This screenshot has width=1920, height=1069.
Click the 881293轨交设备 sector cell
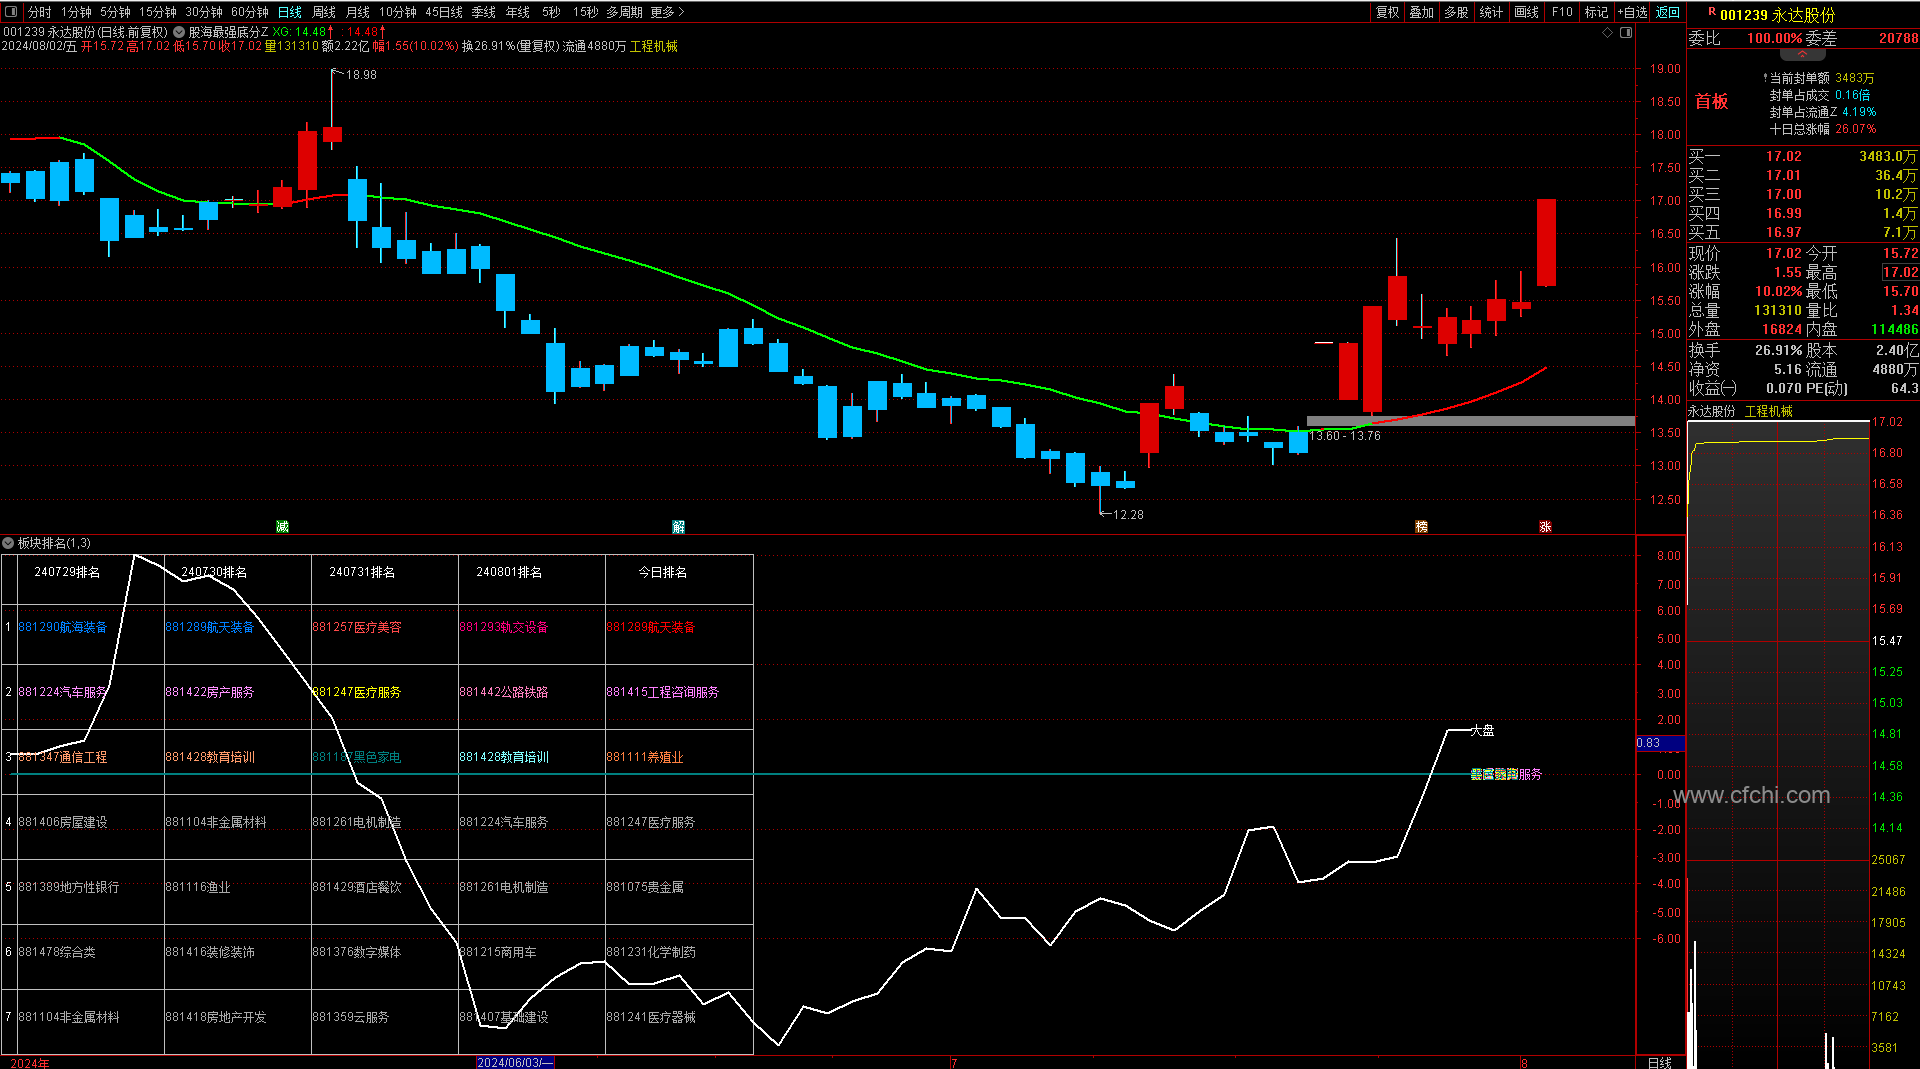coord(504,627)
